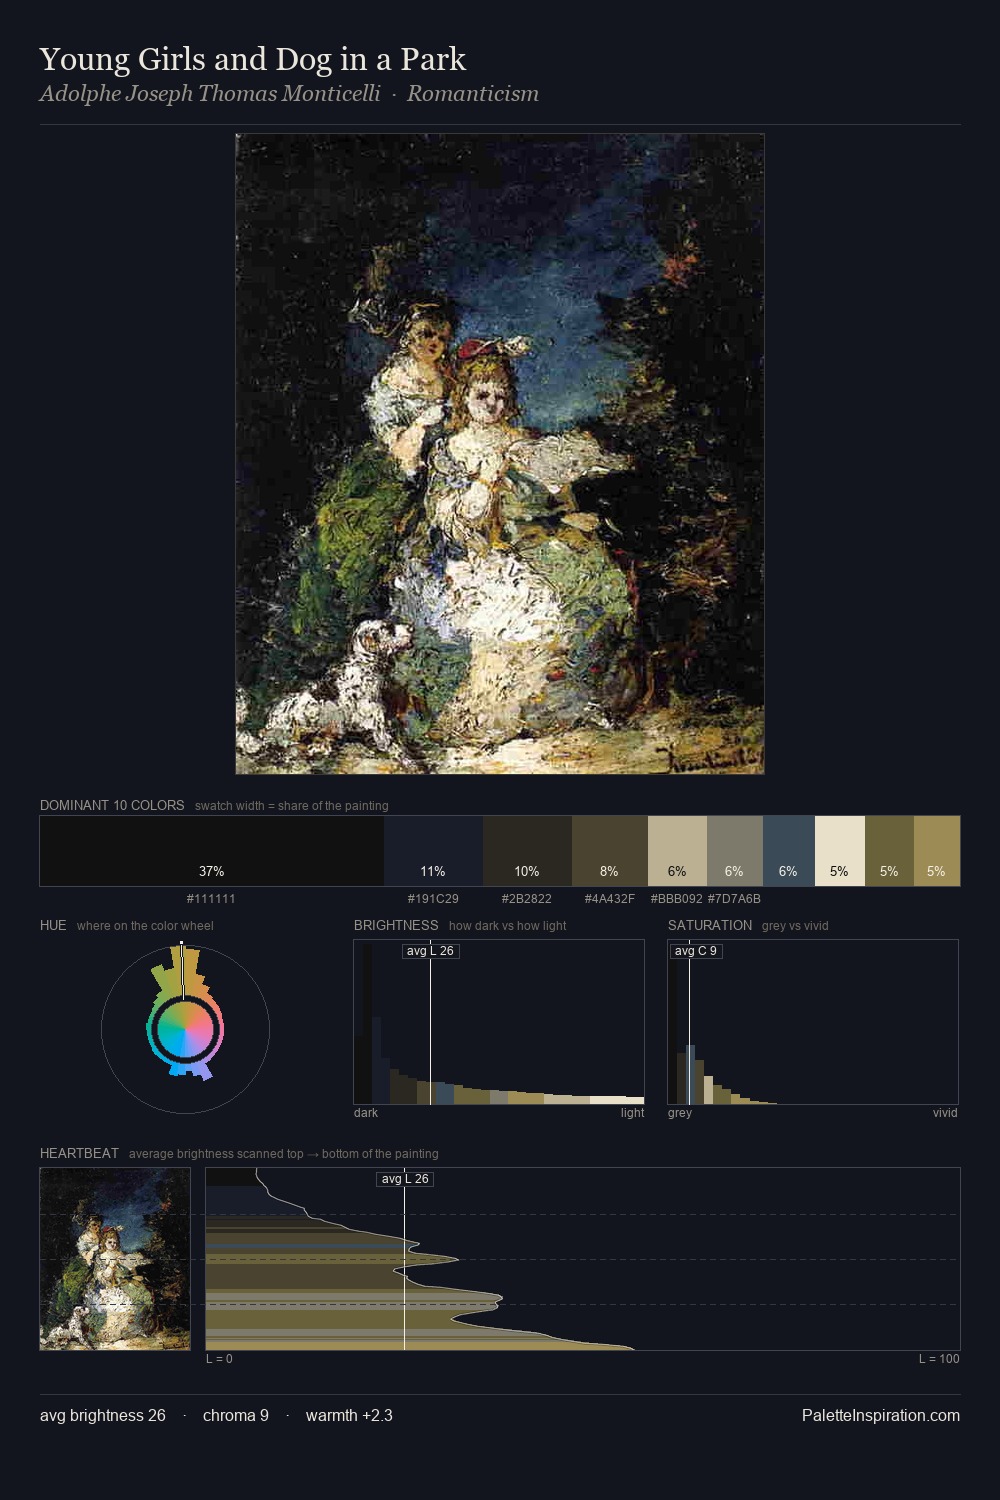Click 'avg brightness 26' in the footer

103,1415
